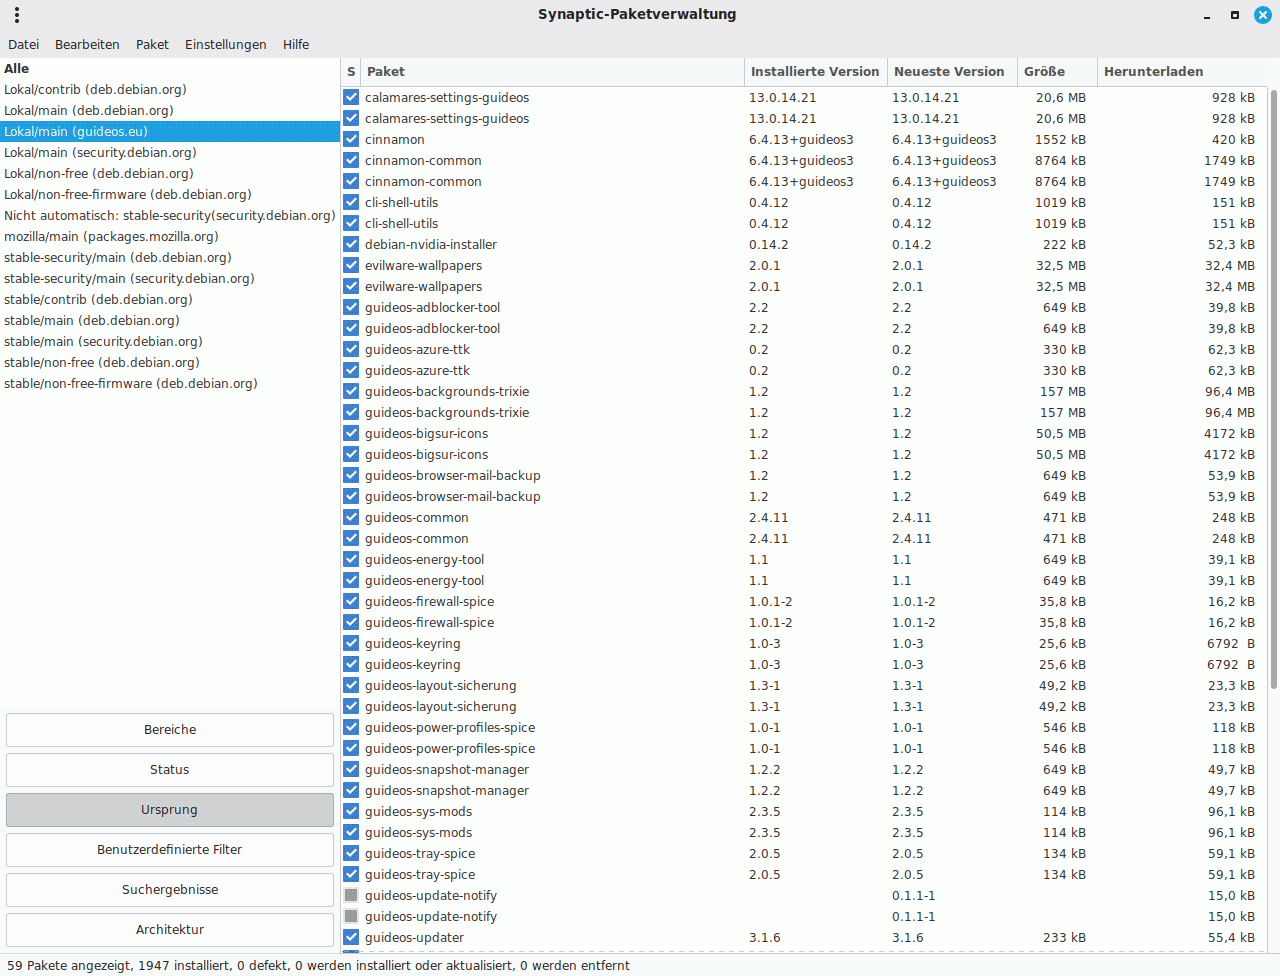Viewport: 1280px width, 976px height.
Task: Click the vertical scrollbar of the package list
Action: [x=1274, y=390]
